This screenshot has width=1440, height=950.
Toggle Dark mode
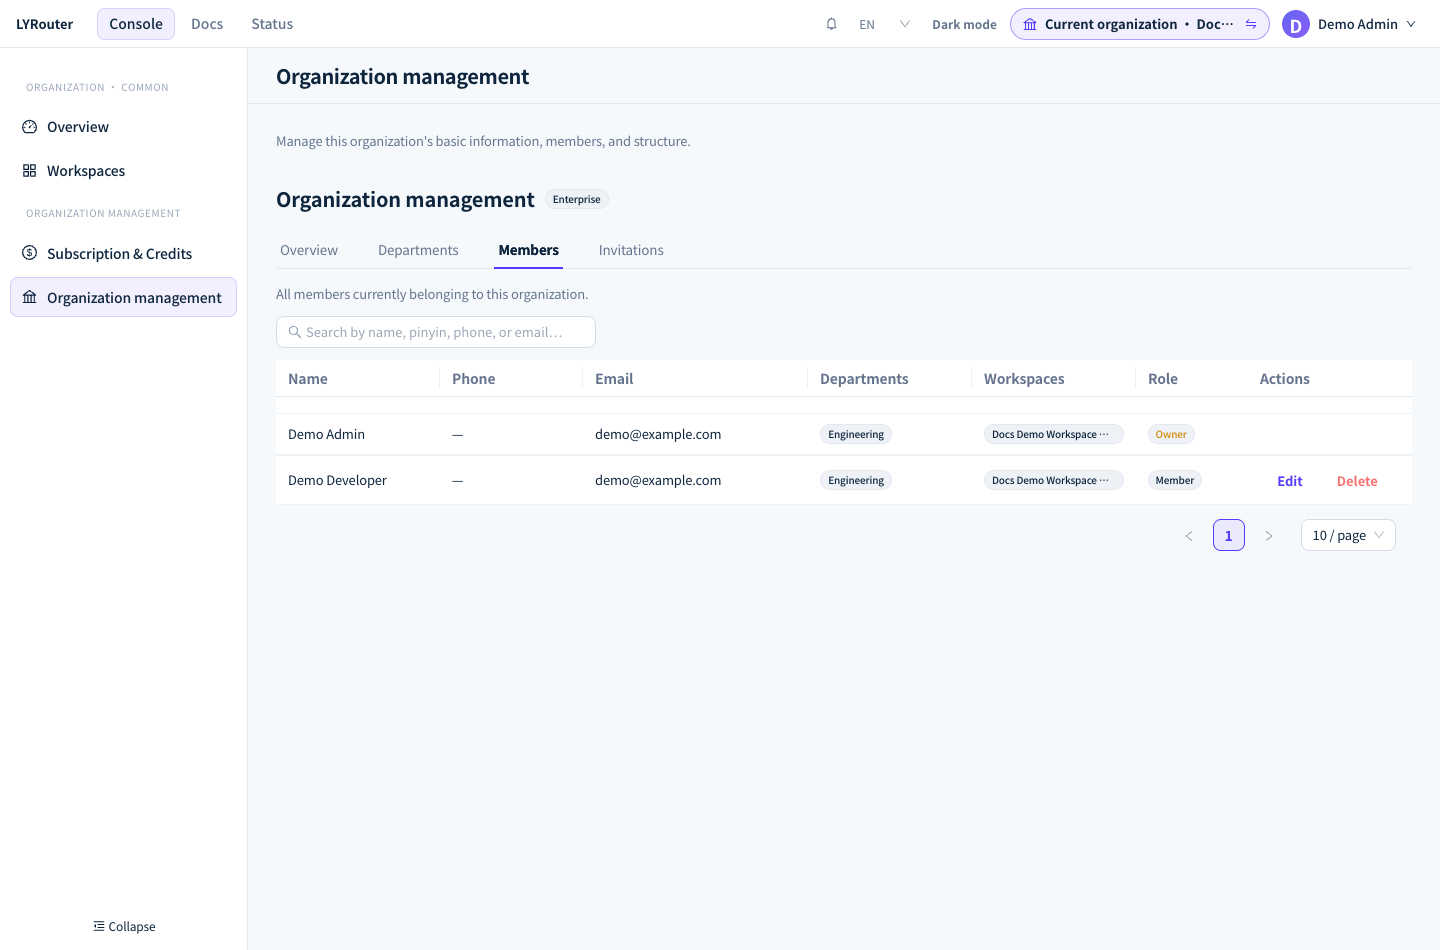tap(964, 24)
